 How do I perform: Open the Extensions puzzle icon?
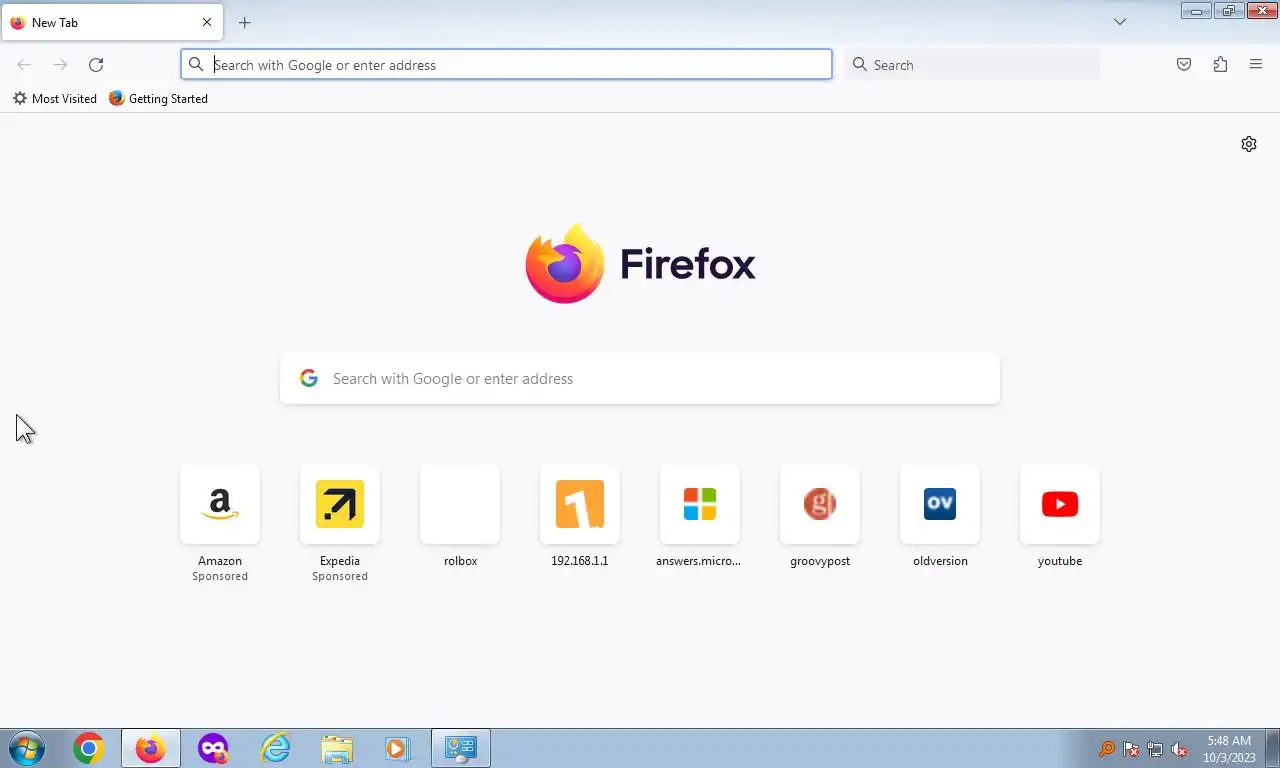pyautogui.click(x=1220, y=65)
